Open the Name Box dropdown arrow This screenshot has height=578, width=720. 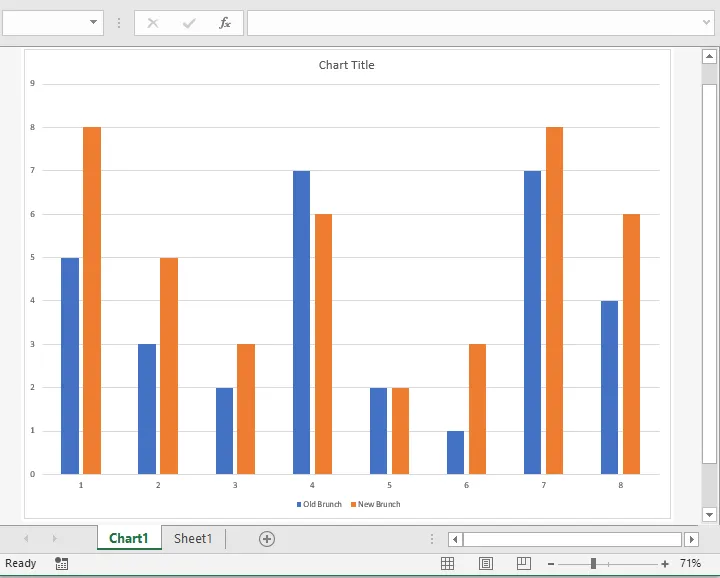pyautogui.click(x=93, y=22)
